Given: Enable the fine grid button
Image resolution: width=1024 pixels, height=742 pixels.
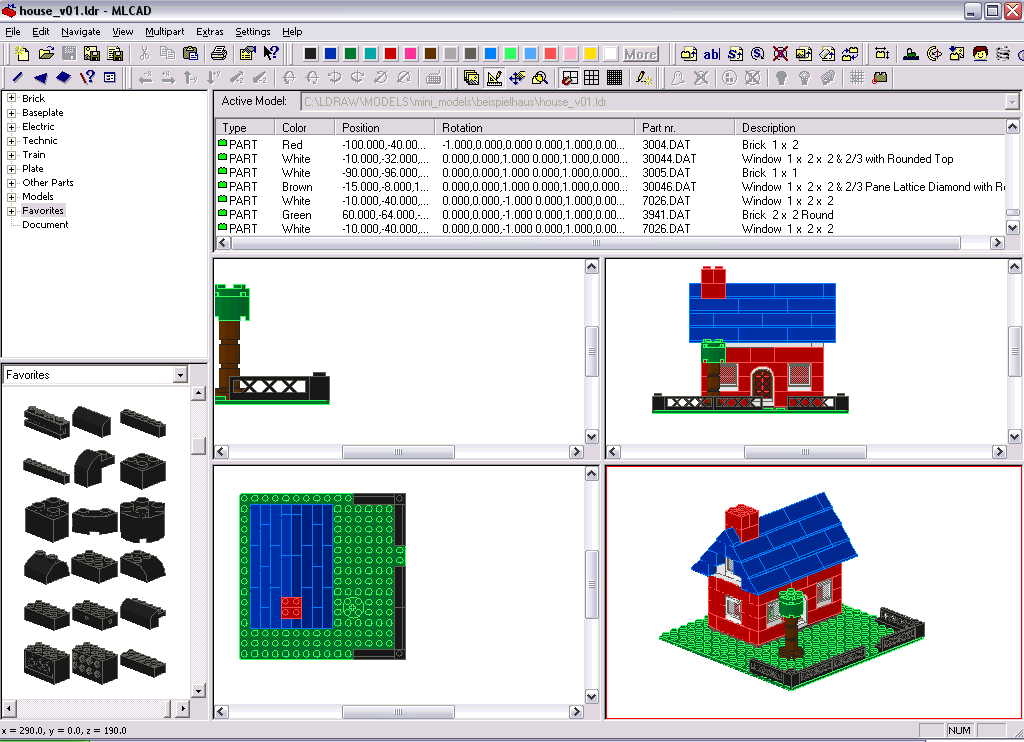Looking at the screenshot, I should (615, 78).
